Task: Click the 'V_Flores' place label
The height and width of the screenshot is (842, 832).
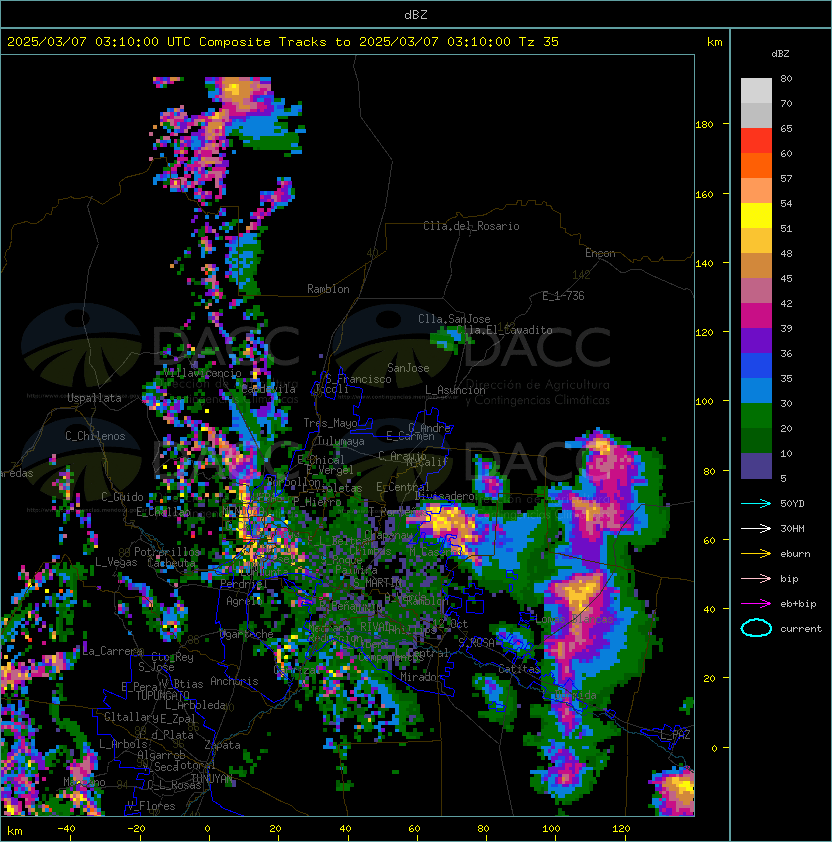Action: point(151,806)
